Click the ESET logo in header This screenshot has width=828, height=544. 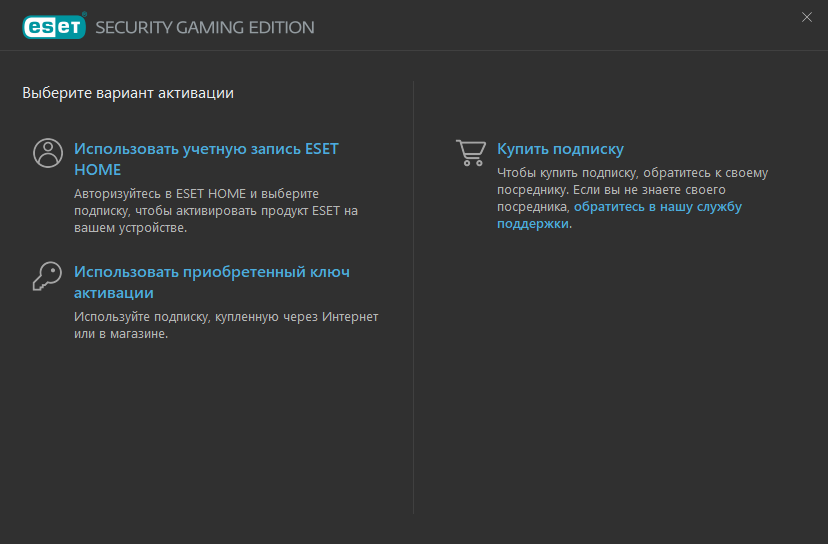[x=54, y=26]
